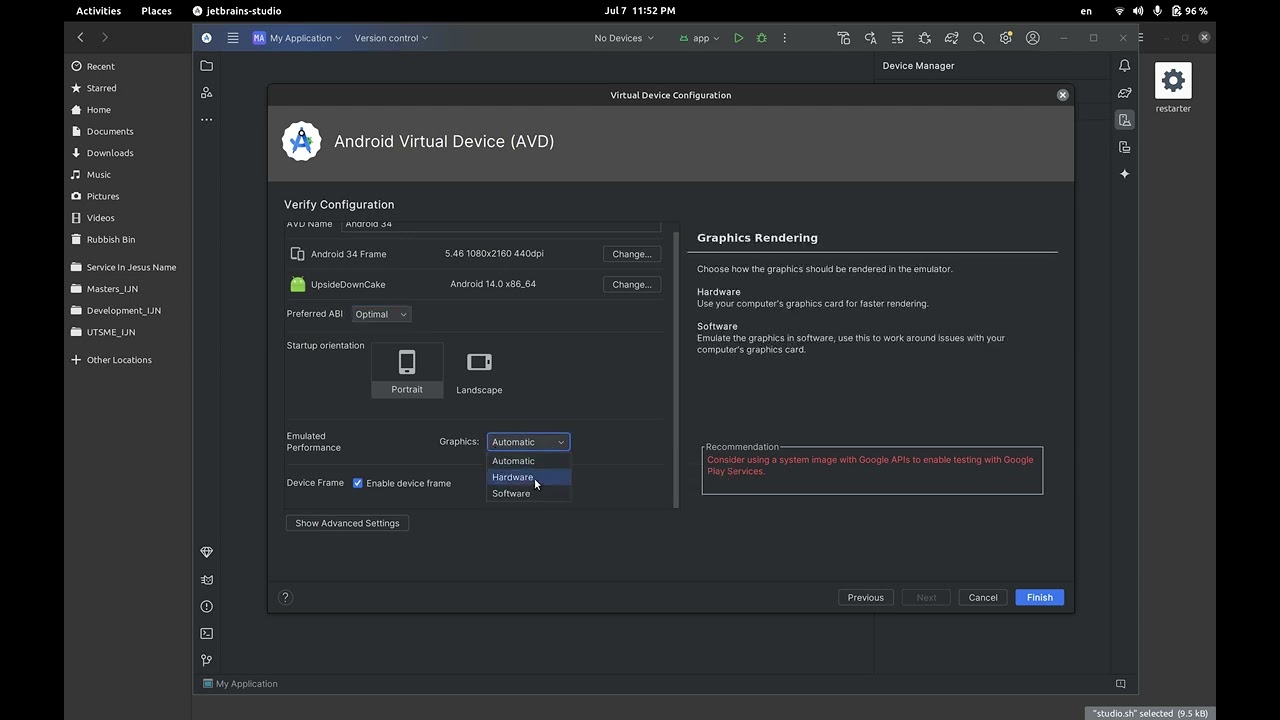Expand the Version control dropdown
The image size is (1280, 720).
pos(391,38)
